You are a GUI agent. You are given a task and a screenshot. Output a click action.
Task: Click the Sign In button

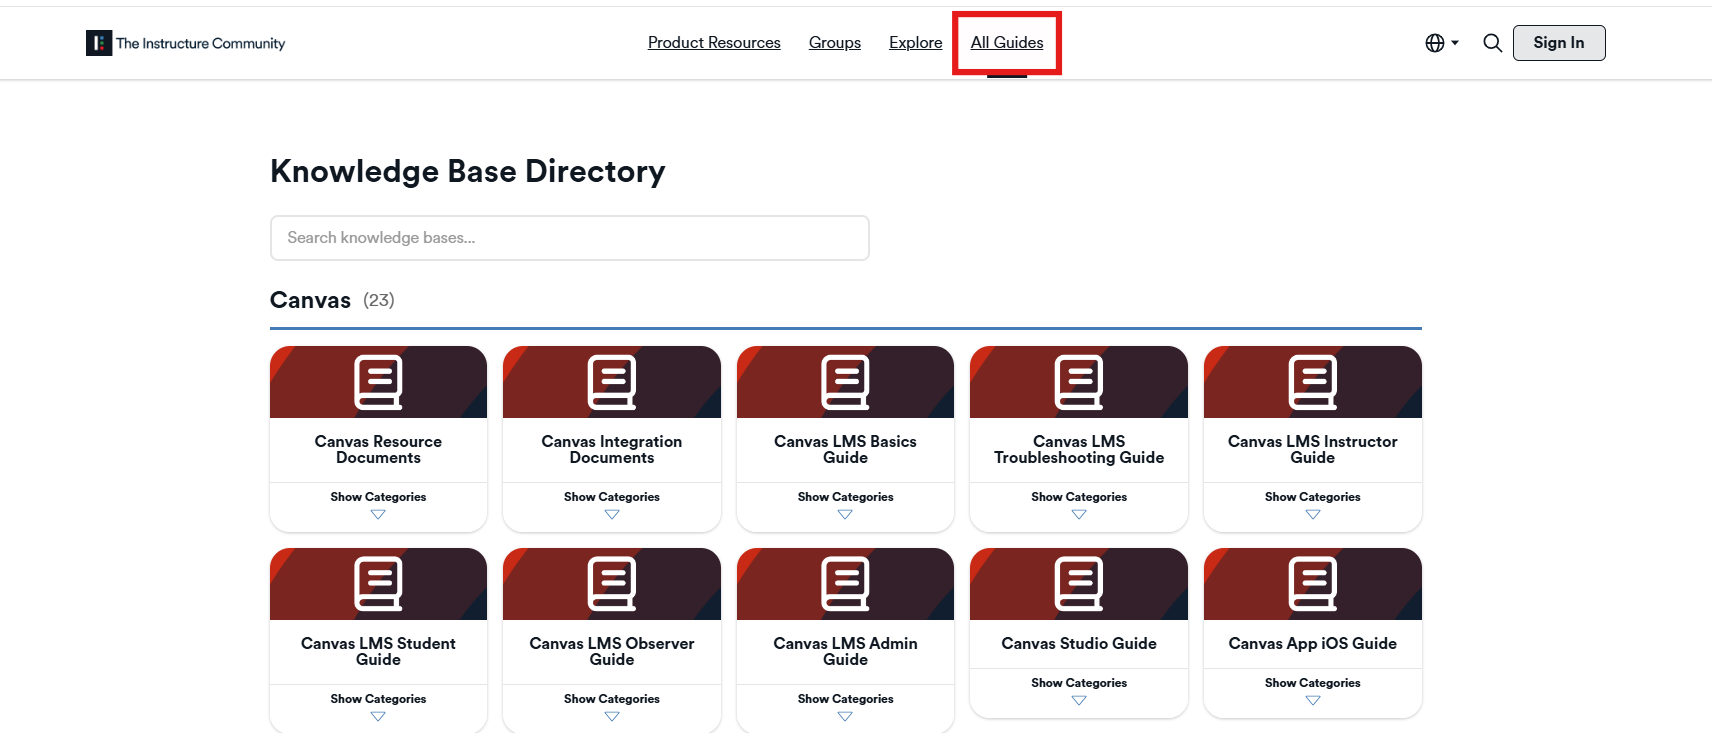tap(1559, 43)
